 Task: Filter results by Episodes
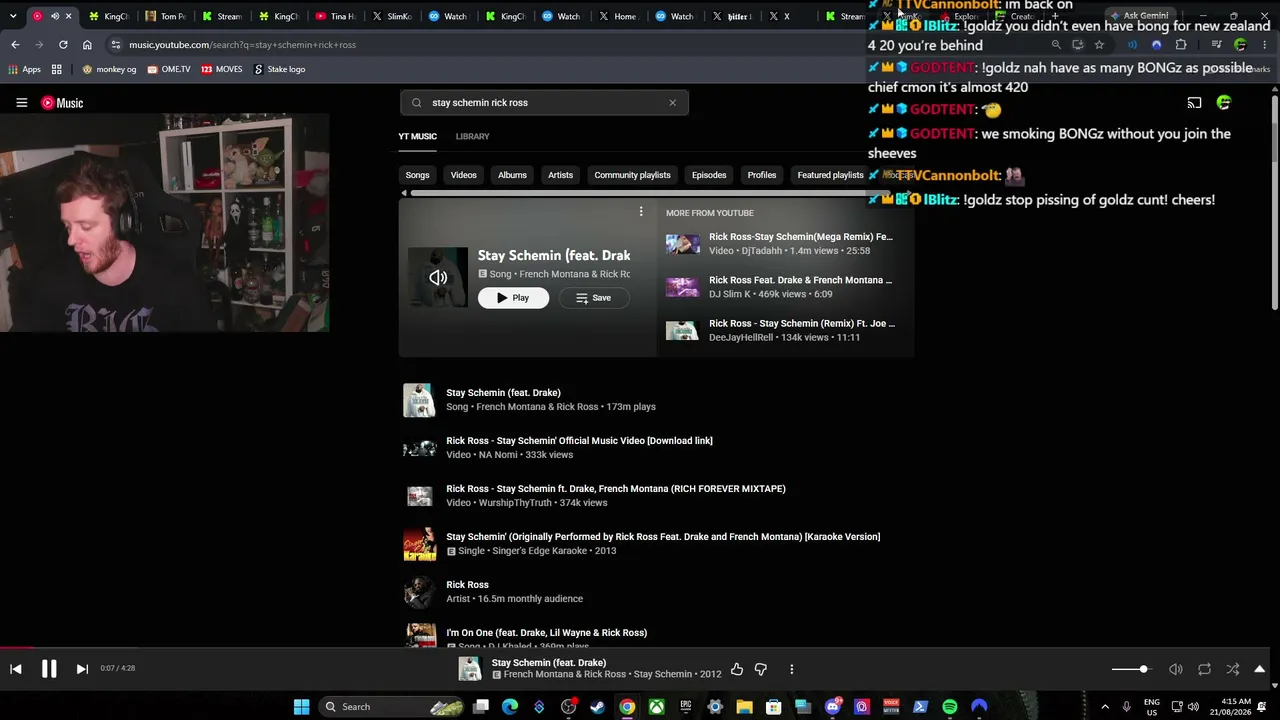[709, 175]
